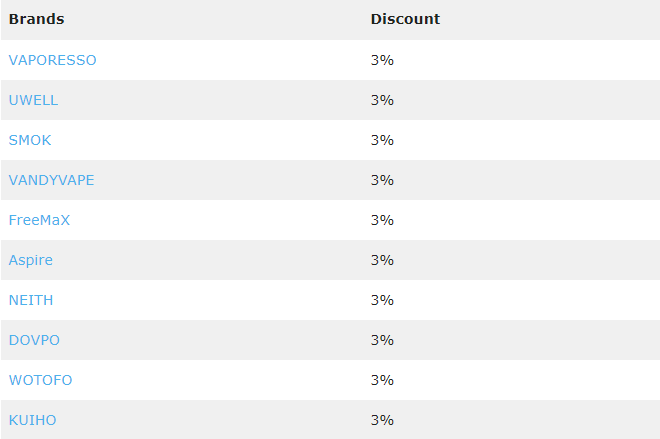Select the Aspire row discount cell

pyautogui.click(x=382, y=260)
